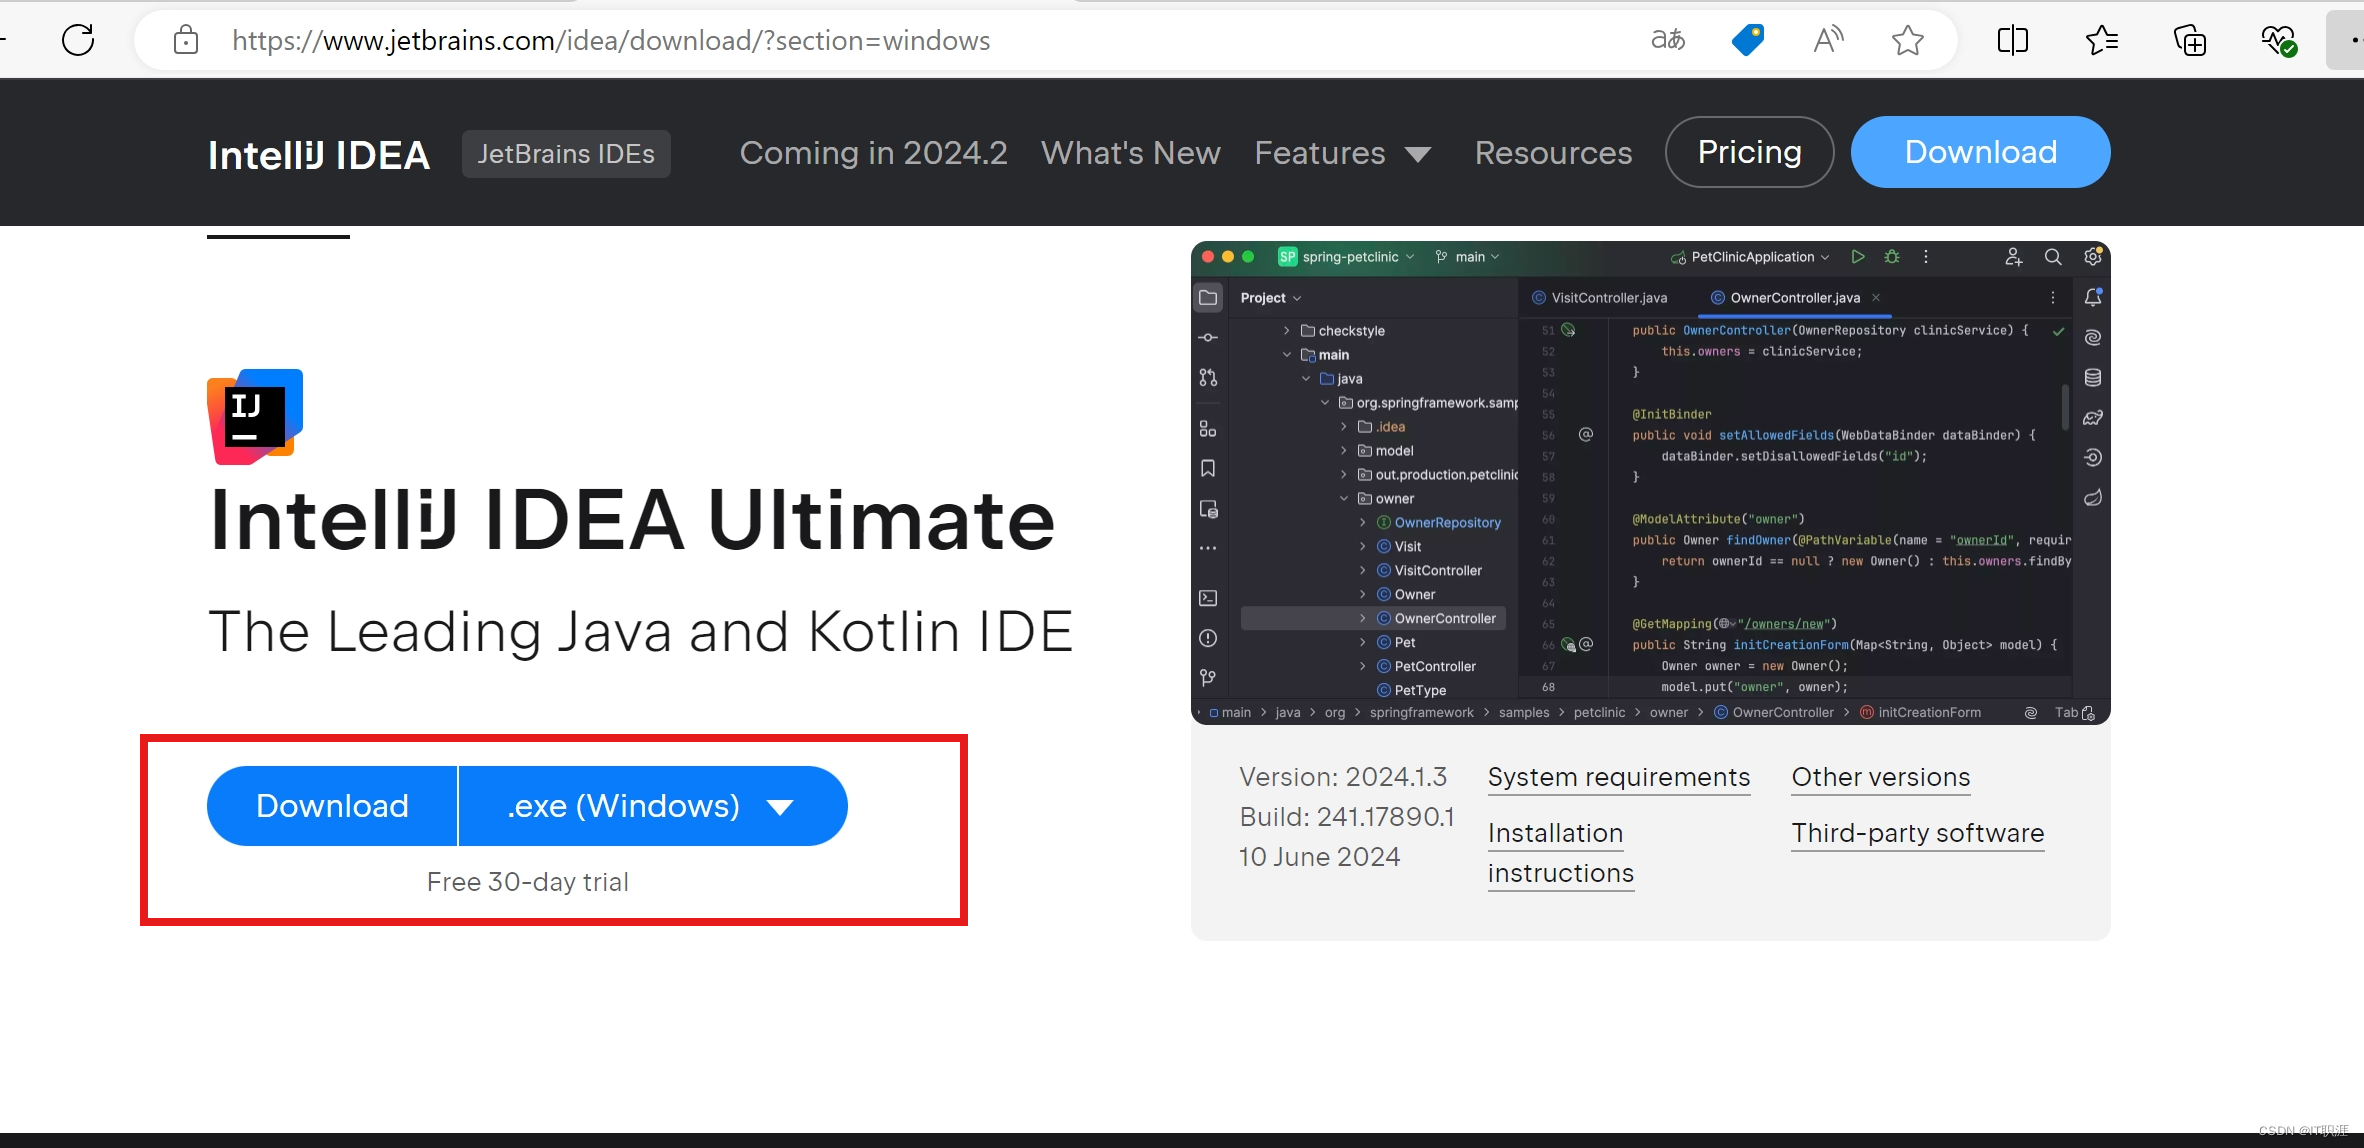The width and height of the screenshot is (2364, 1148).
Task: Open the Pull Requests panel
Action: 1207,378
